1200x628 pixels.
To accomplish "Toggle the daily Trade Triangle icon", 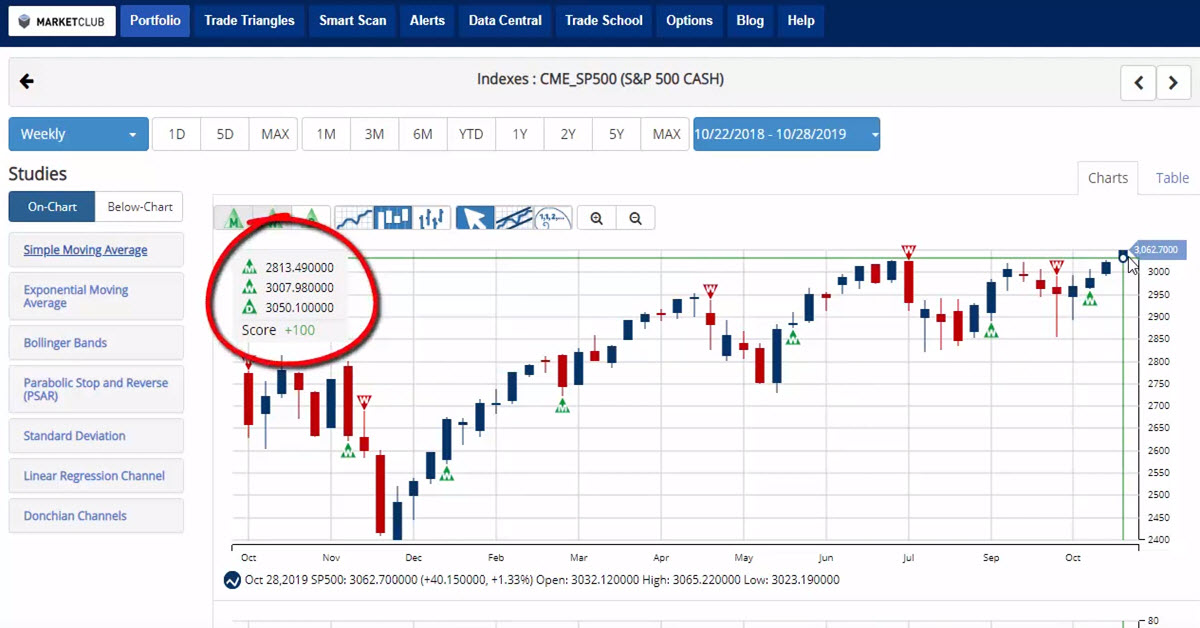I will coord(312,217).
